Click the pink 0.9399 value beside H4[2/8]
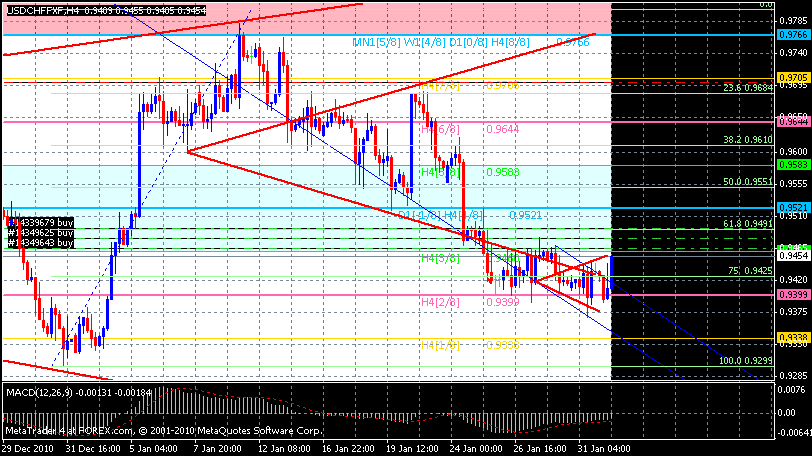812x456 pixels. click(x=502, y=302)
